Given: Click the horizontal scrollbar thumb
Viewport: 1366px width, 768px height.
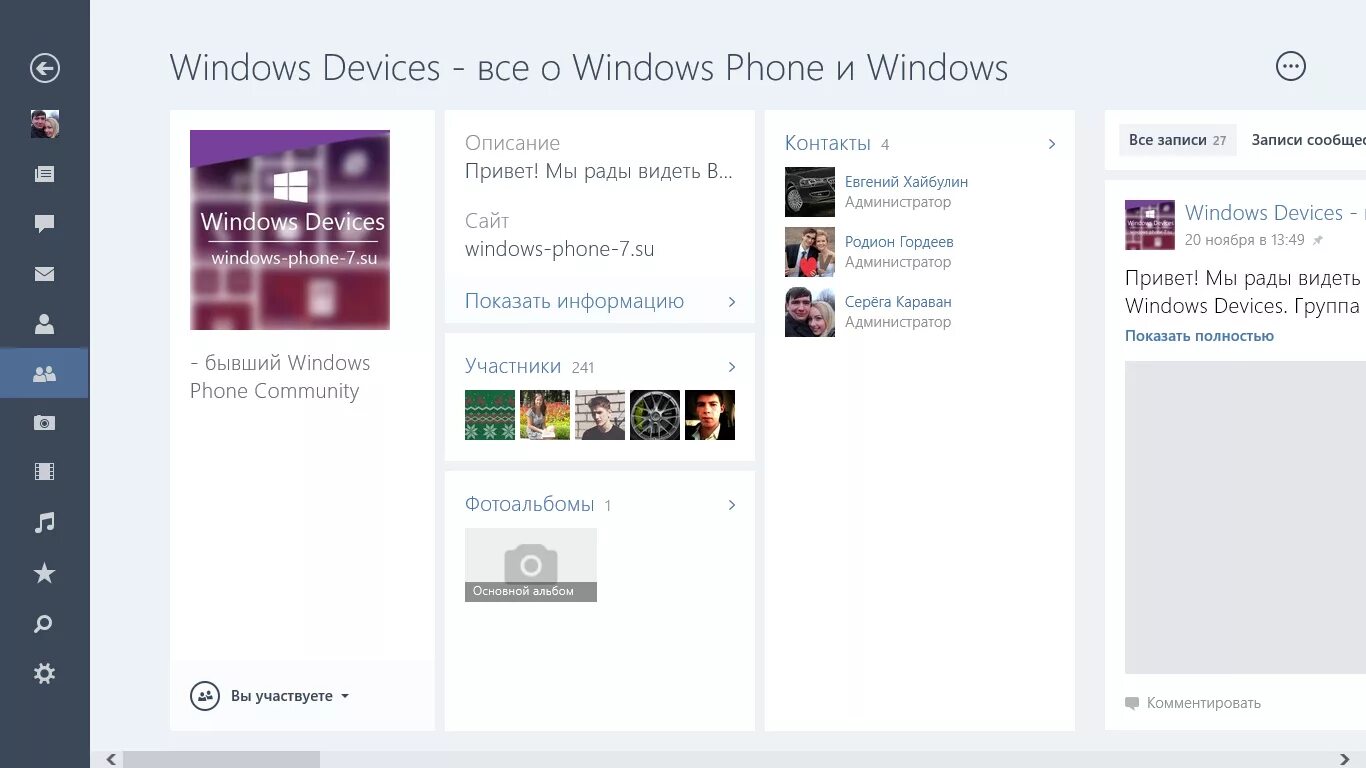Looking at the screenshot, I should (221, 760).
